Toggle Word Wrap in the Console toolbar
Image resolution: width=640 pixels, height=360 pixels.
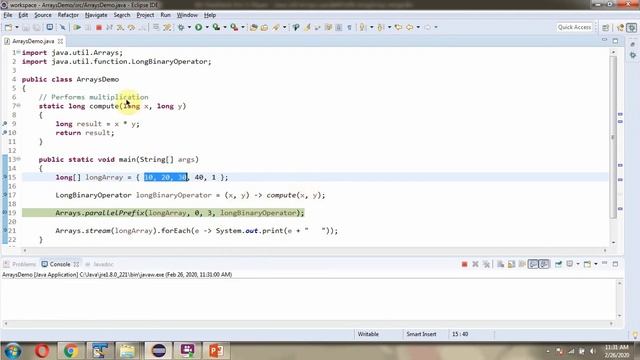[x=522, y=264]
